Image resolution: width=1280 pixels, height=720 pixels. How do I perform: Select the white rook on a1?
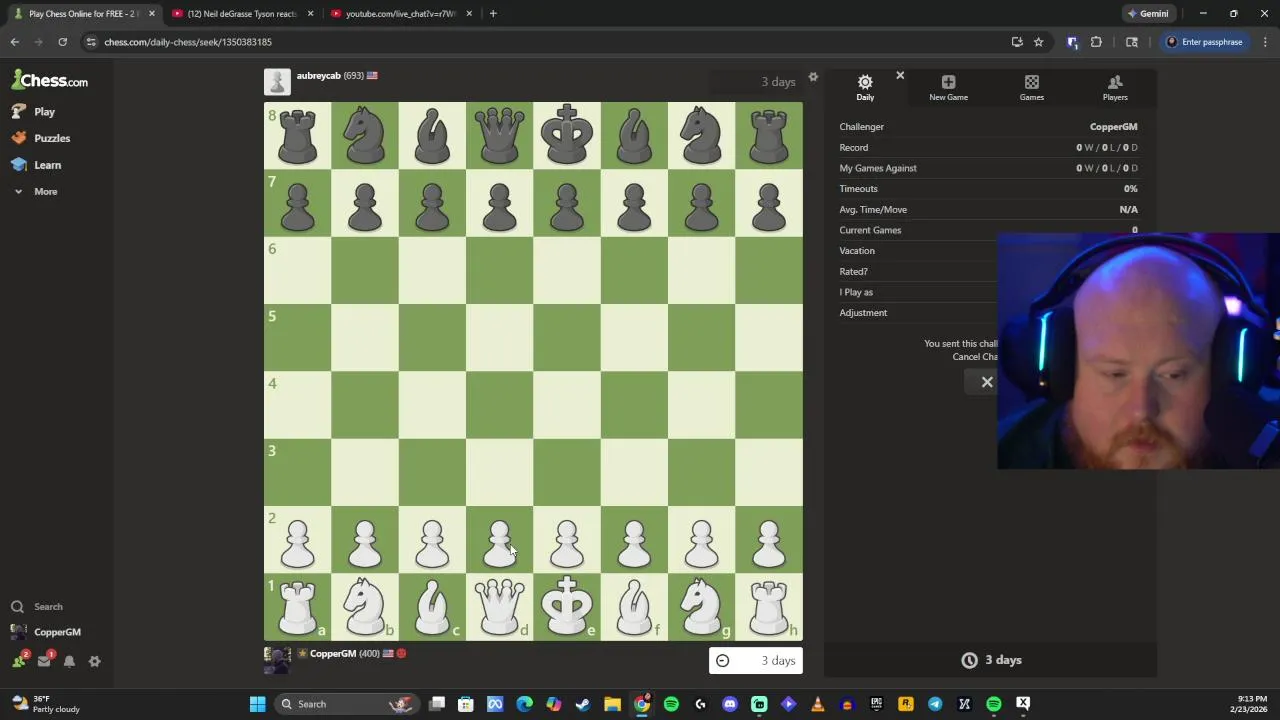297,607
